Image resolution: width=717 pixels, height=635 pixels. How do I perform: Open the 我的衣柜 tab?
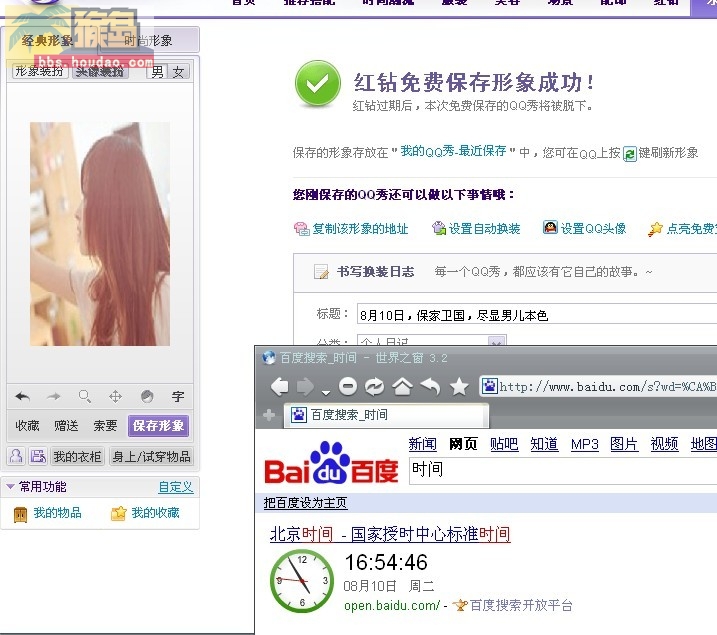click(77, 456)
